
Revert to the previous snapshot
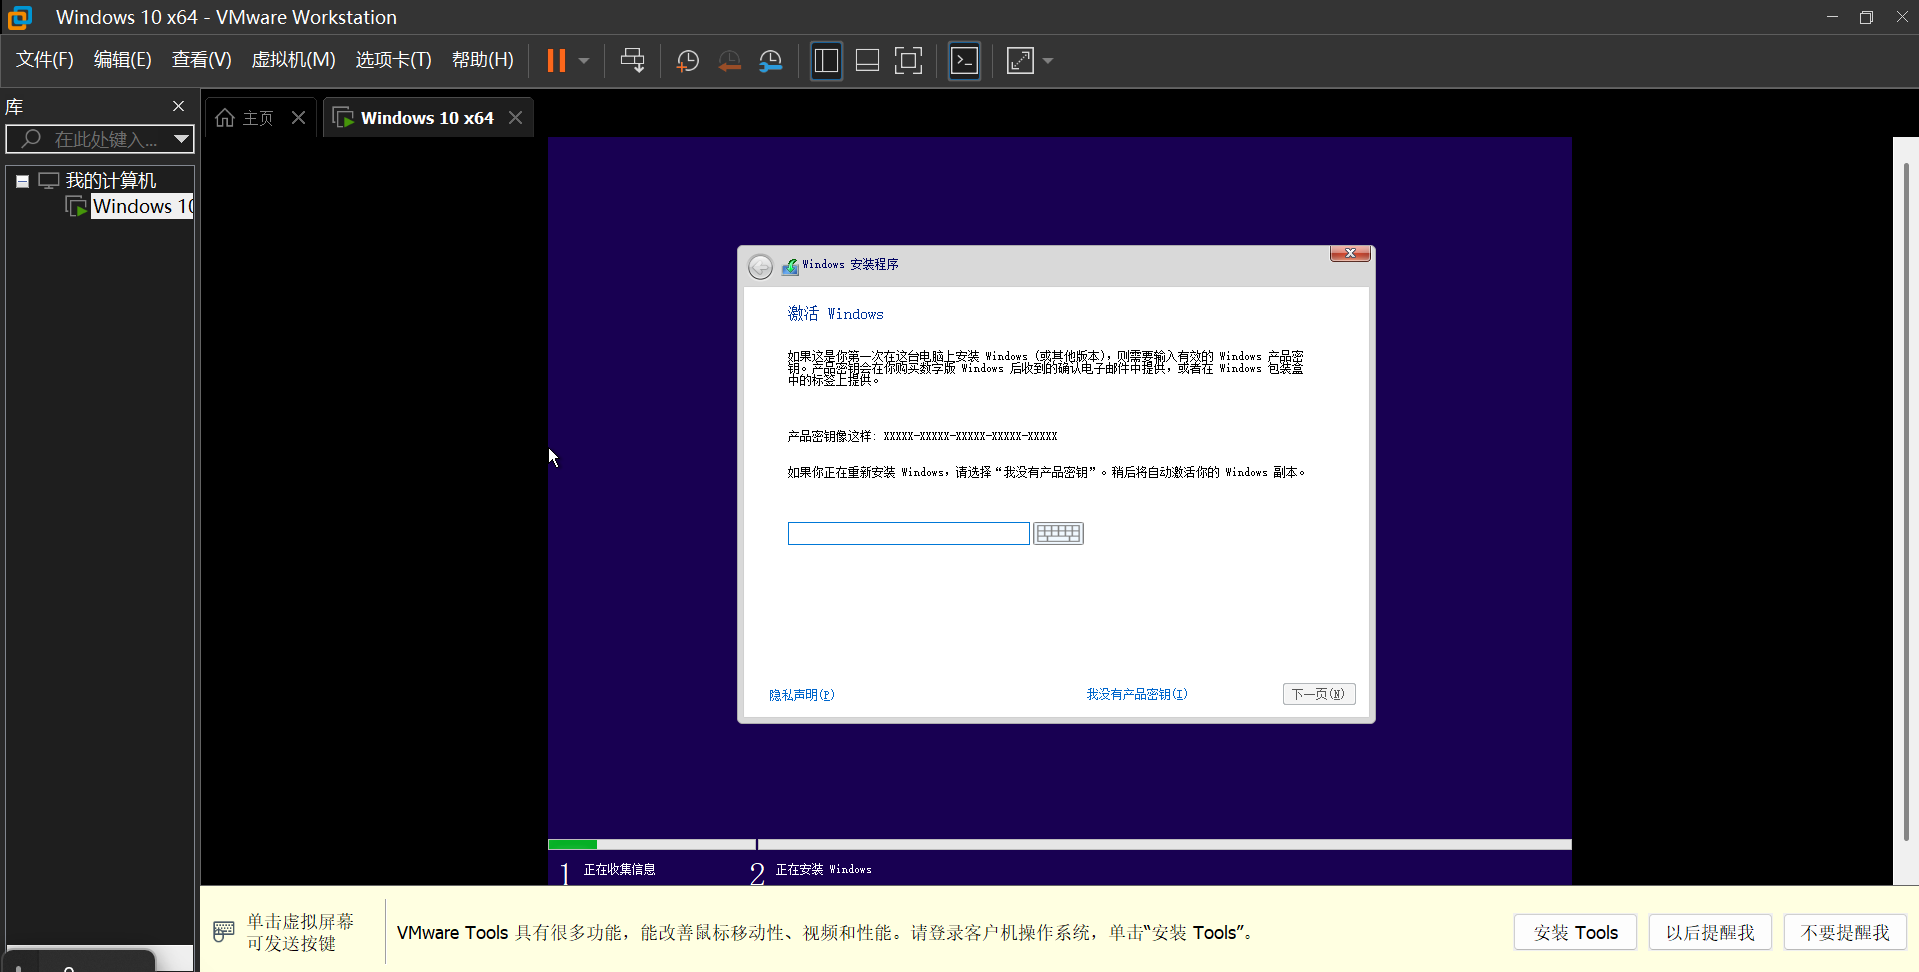coord(729,60)
